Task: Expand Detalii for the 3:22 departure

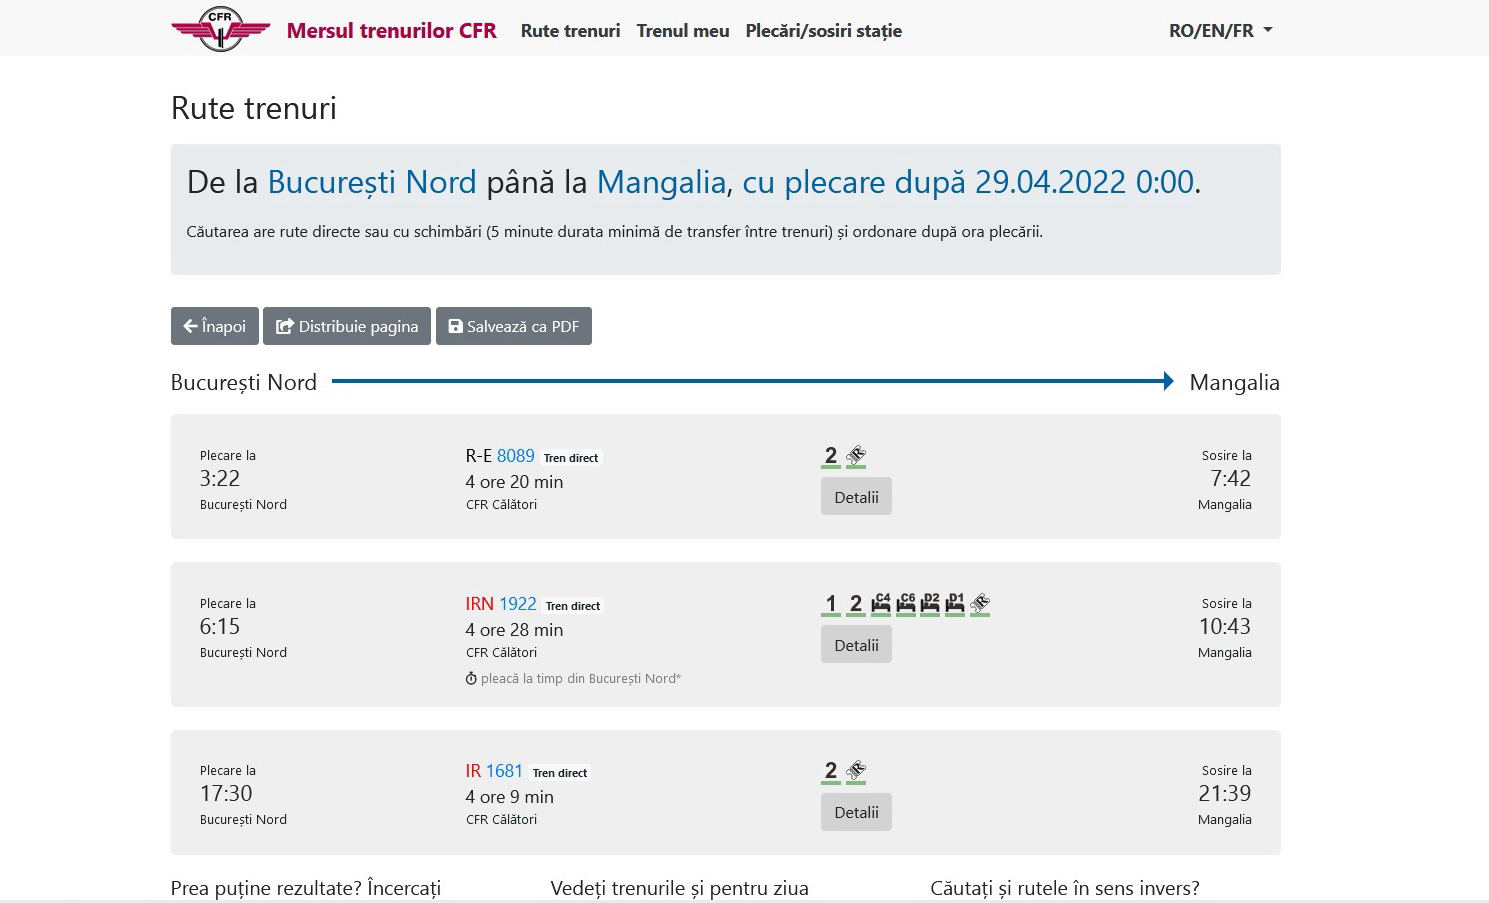Action: pos(856,497)
